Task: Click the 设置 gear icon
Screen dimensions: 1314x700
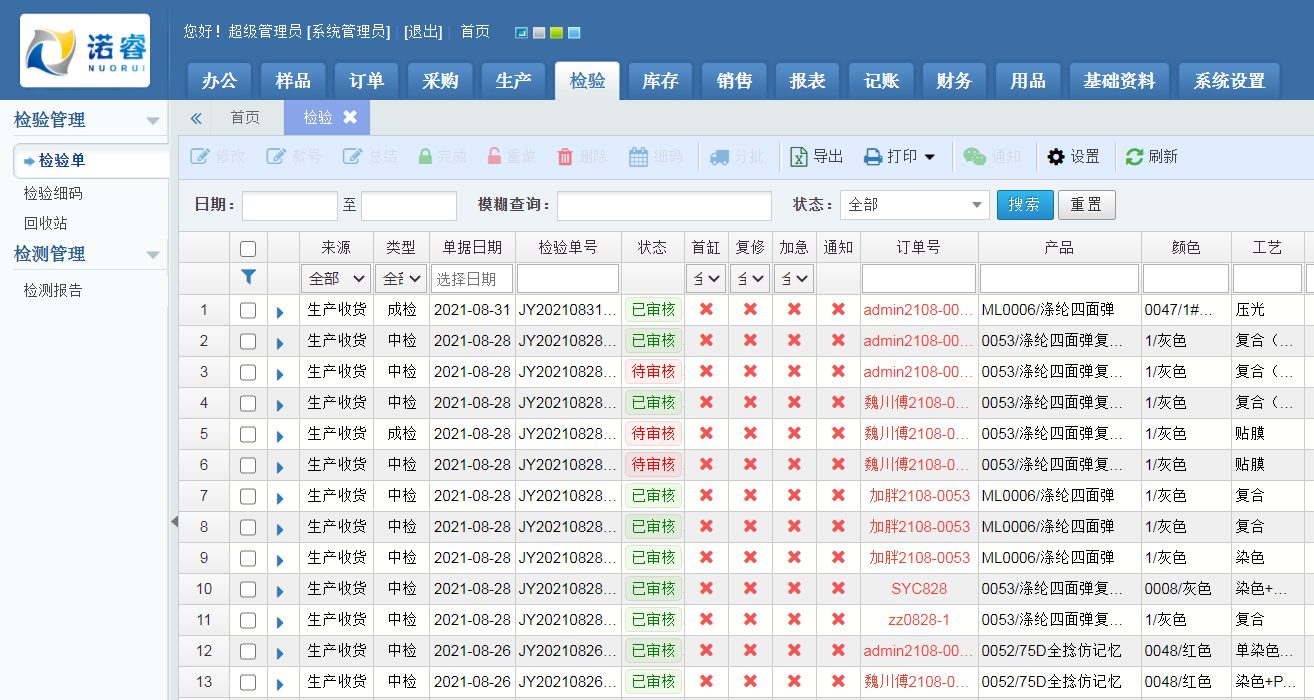Action: coord(1056,157)
